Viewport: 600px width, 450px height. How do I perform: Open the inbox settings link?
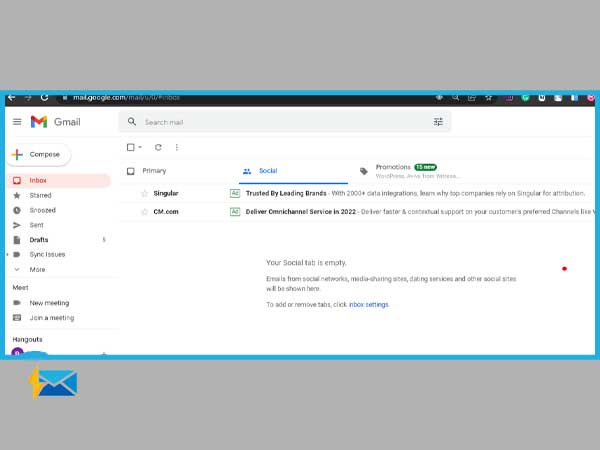[x=368, y=305]
